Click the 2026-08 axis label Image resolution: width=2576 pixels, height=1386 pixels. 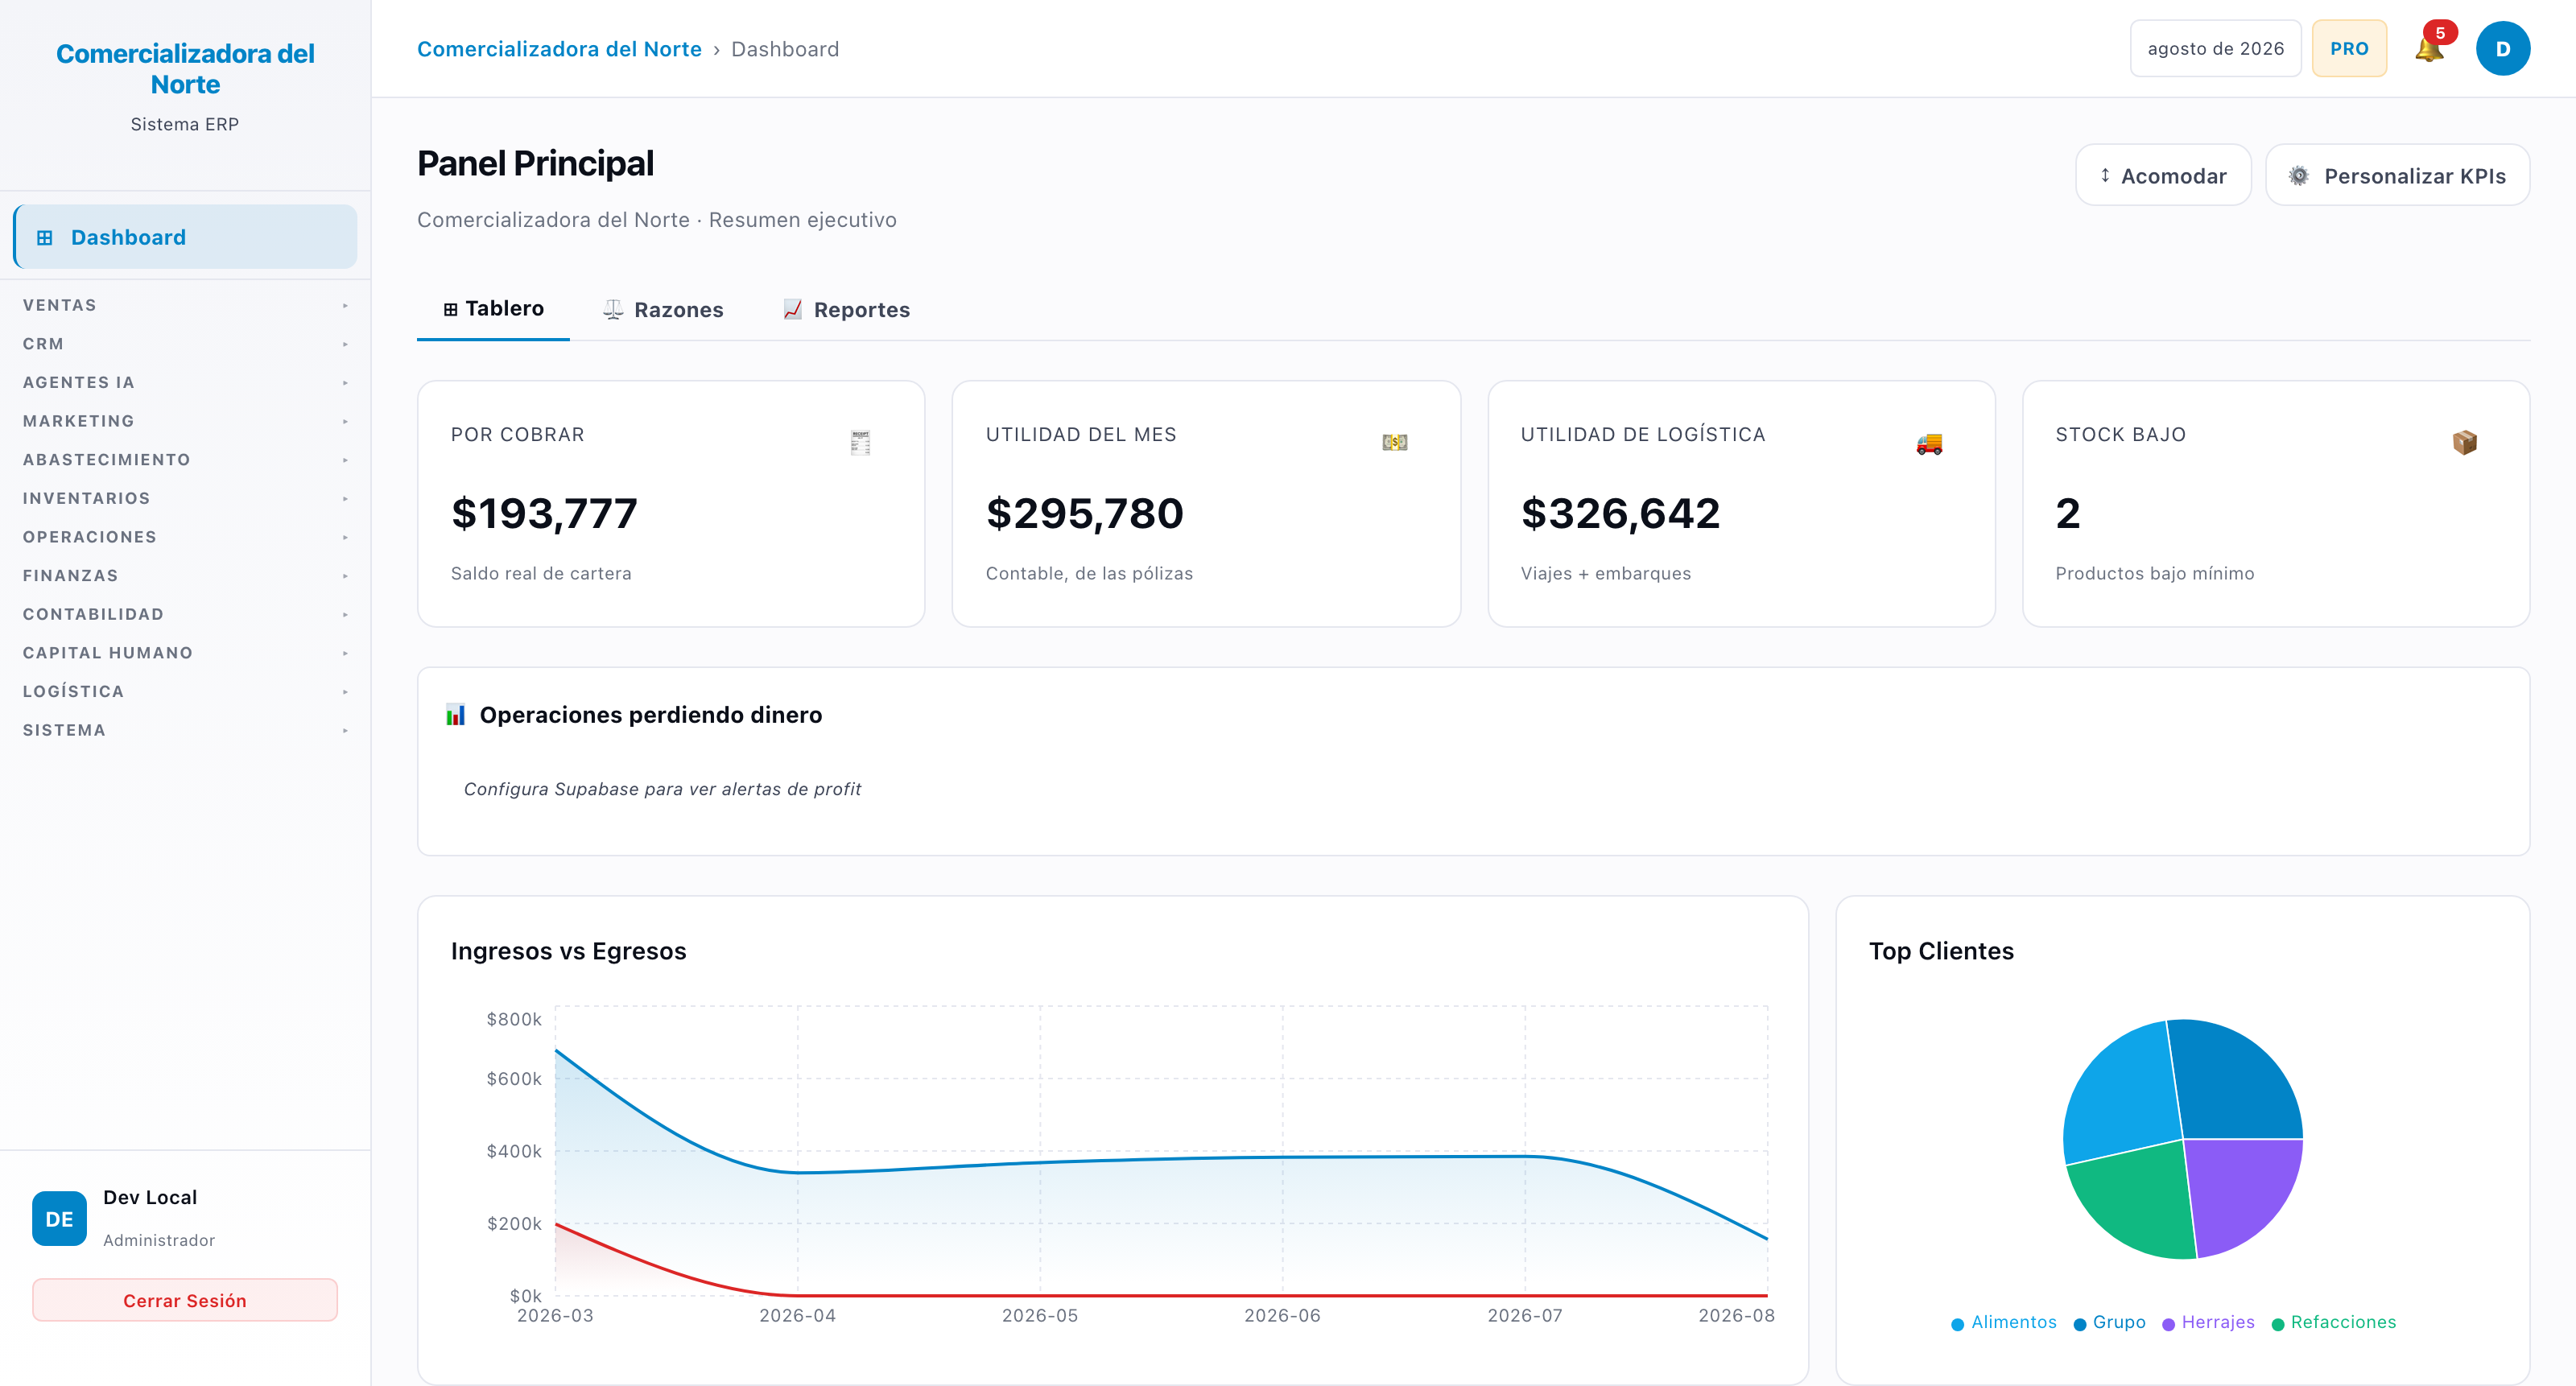coord(1736,1316)
